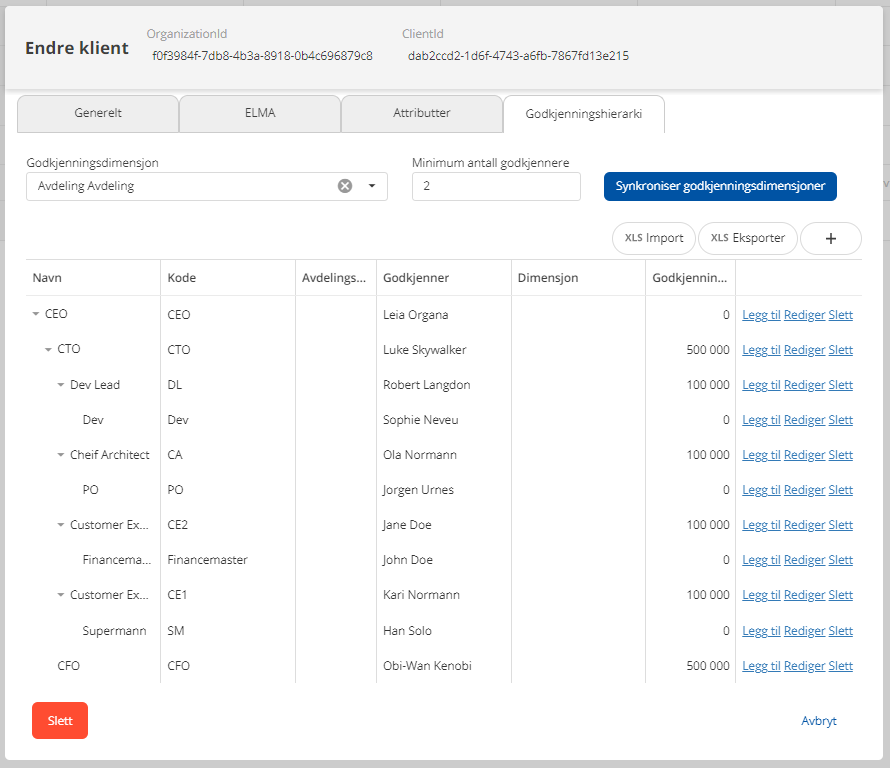Click XLS Eksporter button
This screenshot has width=890, height=768.
747,238
